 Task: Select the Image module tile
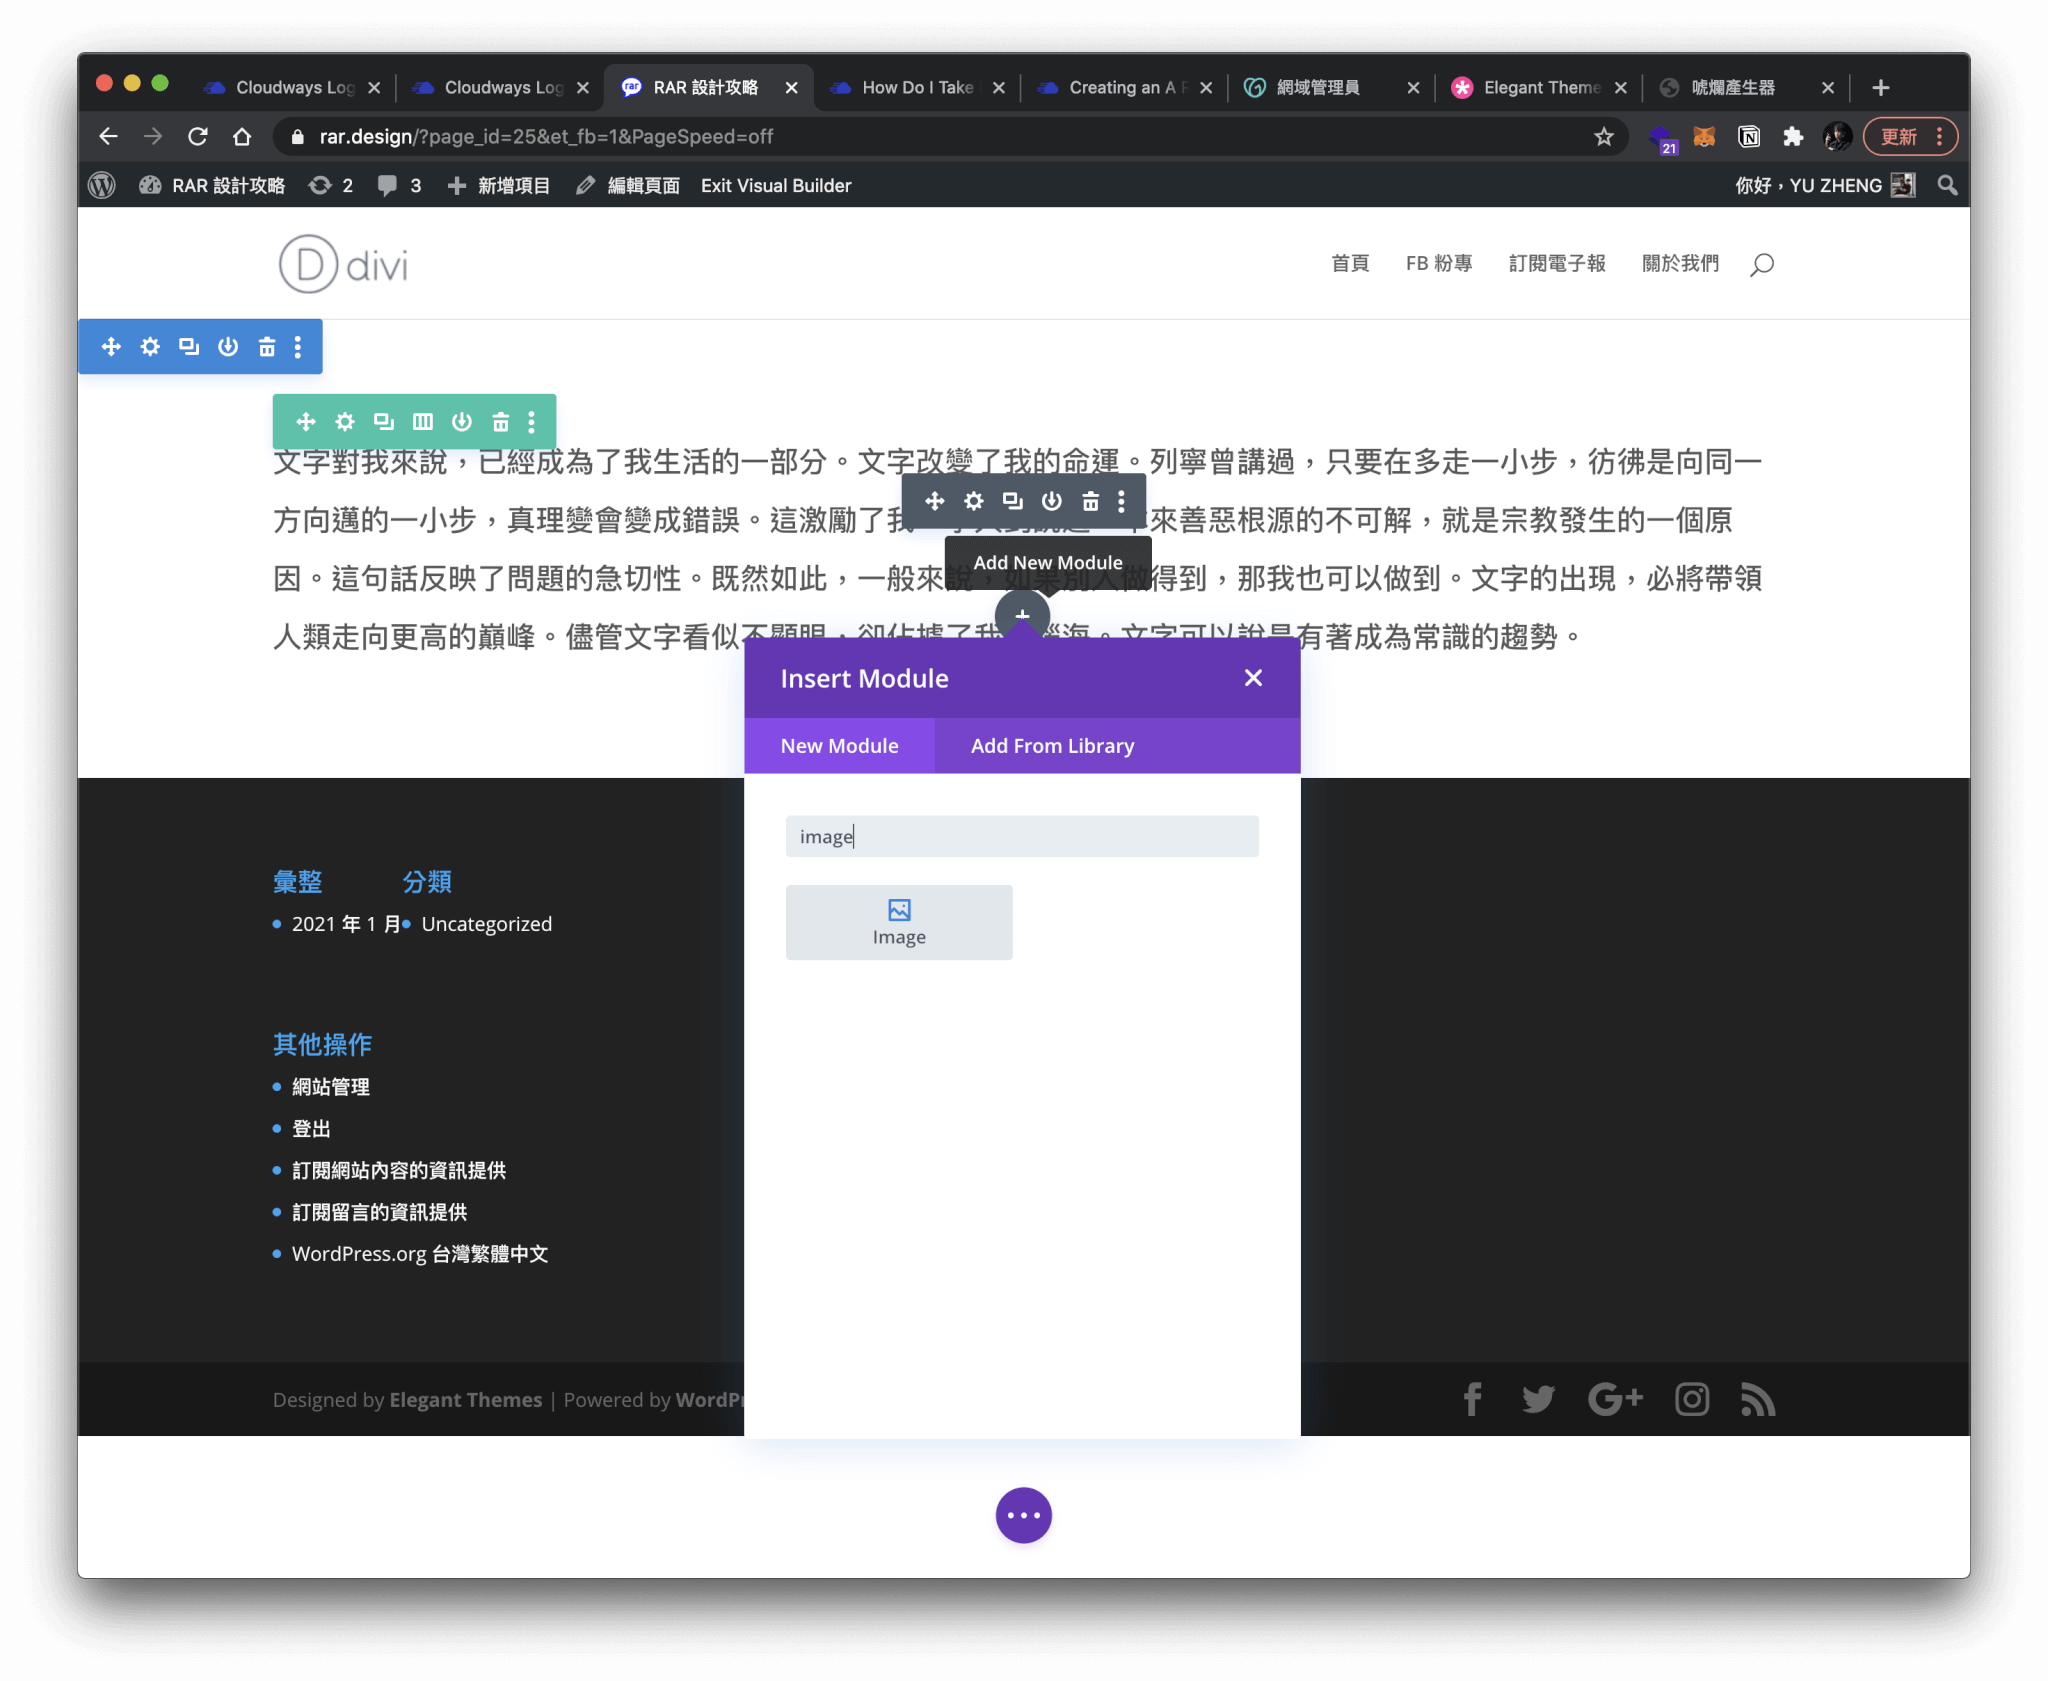coord(898,921)
